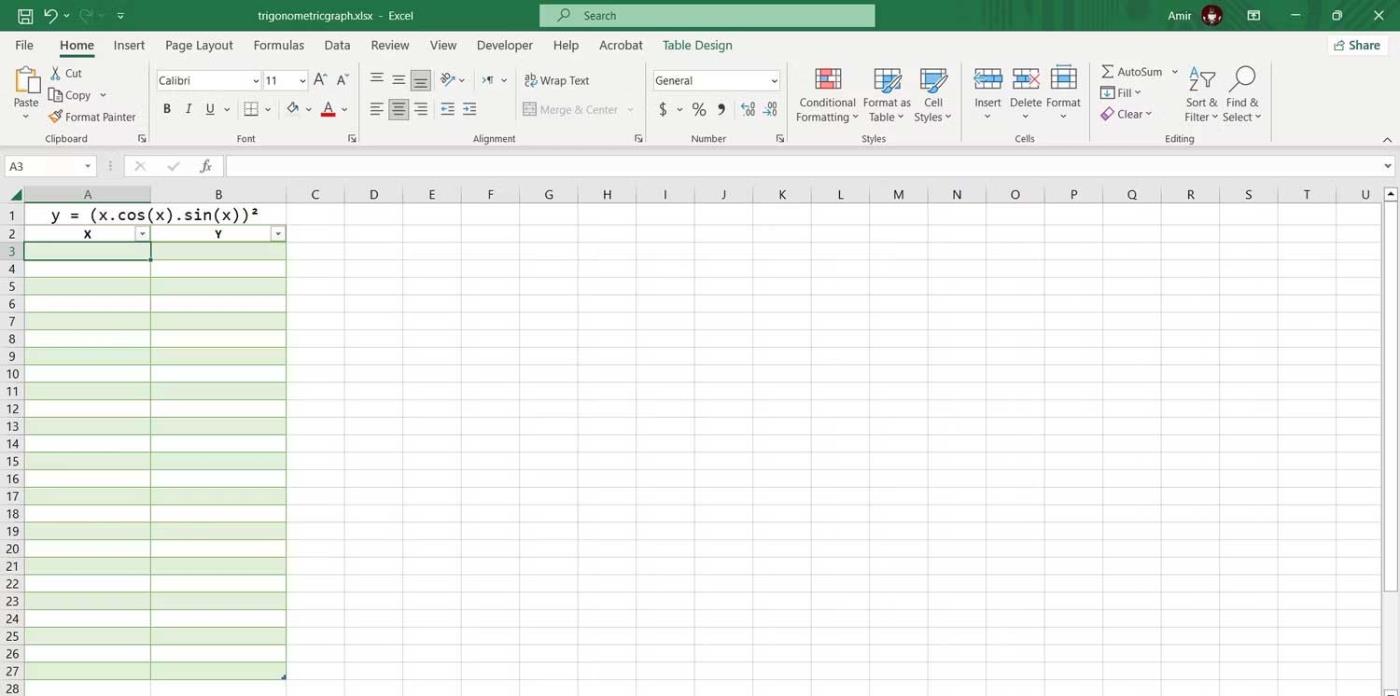Click in the formula bar input
Image resolution: width=1400 pixels, height=696 pixels.
pyautogui.click(x=803, y=166)
